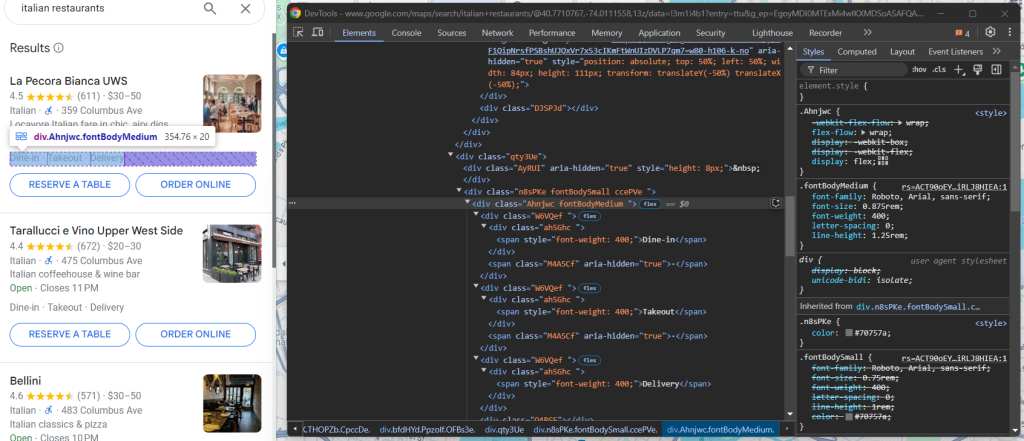Screen dimensions: 1024x441
Task: Click RESERVE A TABLE for Tarallucci e Vino
Action: click(70, 335)
